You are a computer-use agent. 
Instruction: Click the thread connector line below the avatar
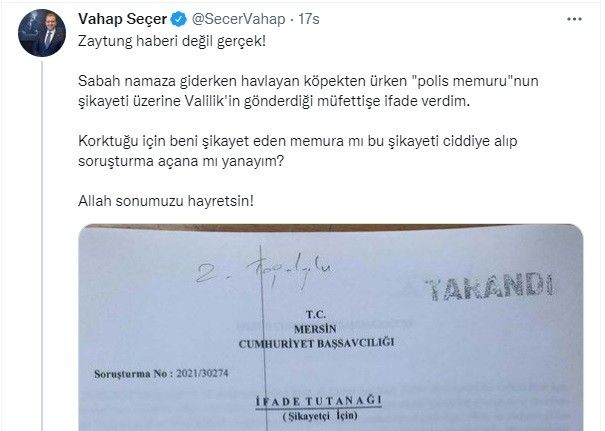(42, 245)
